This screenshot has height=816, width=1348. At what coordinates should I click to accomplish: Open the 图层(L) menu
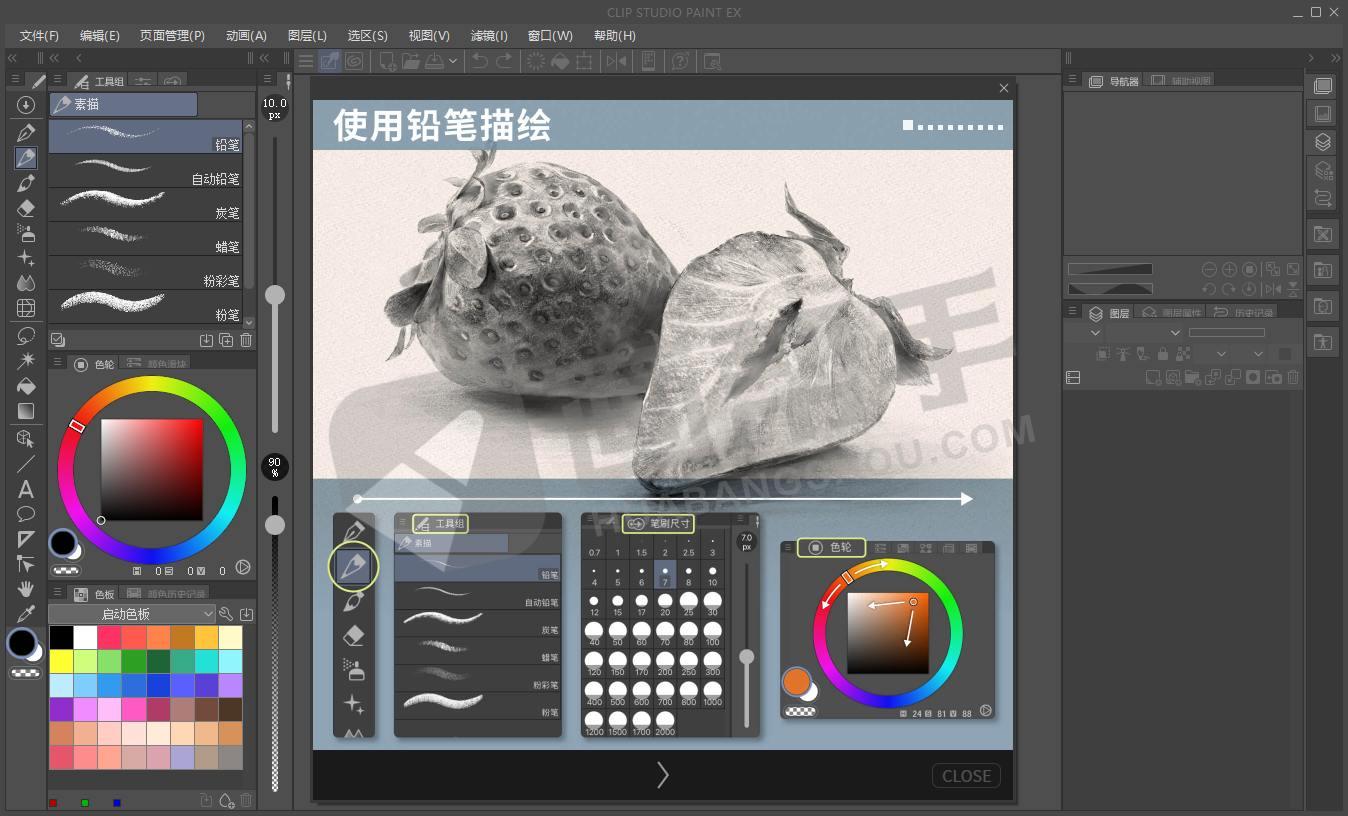click(x=307, y=35)
